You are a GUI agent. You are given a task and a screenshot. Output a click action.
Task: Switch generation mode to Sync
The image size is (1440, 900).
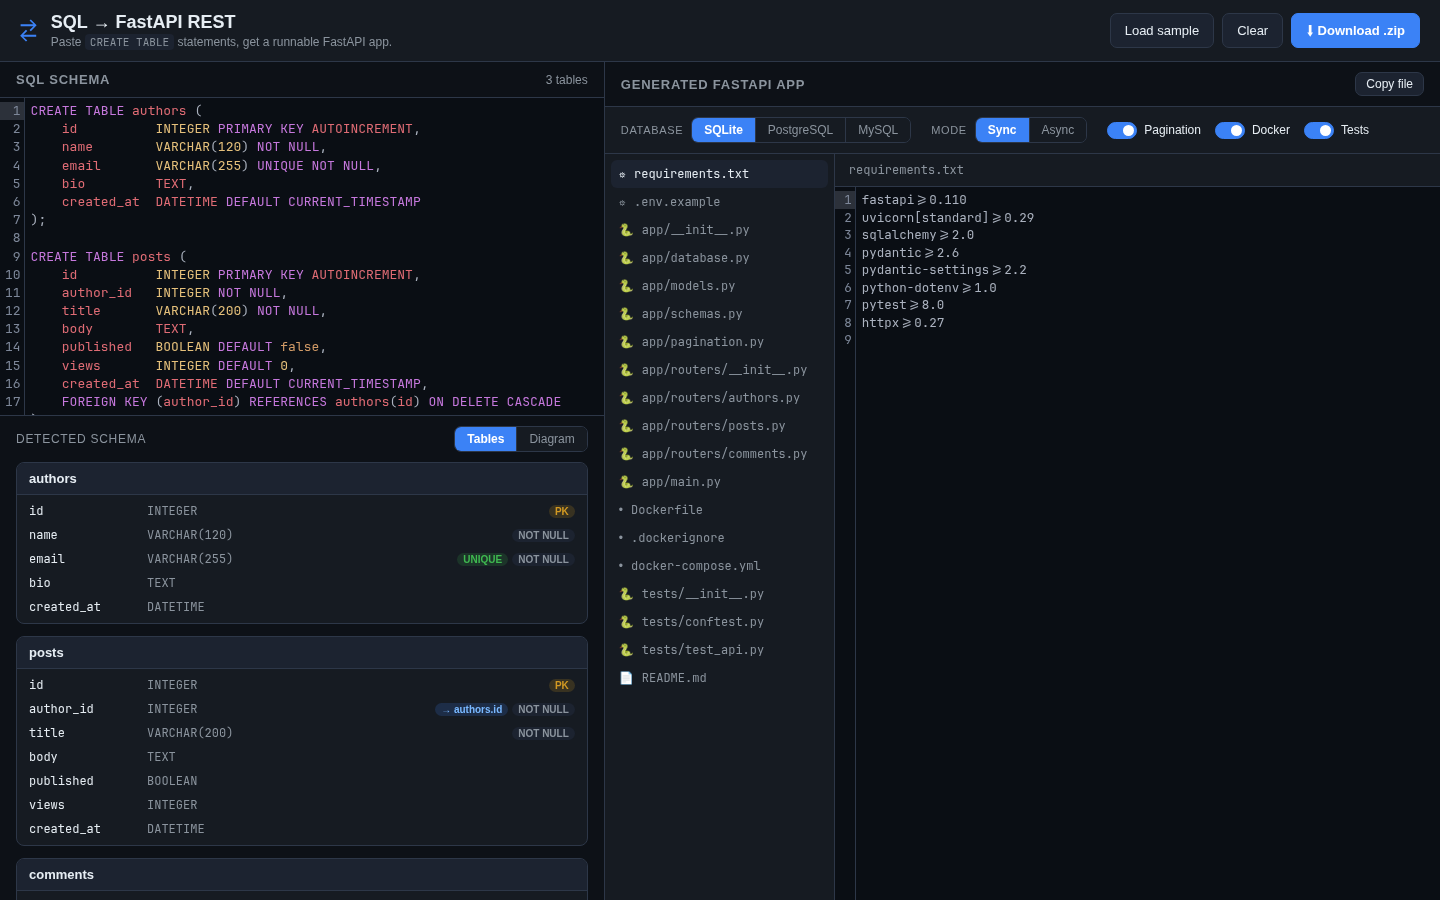pyautogui.click(x=1002, y=130)
